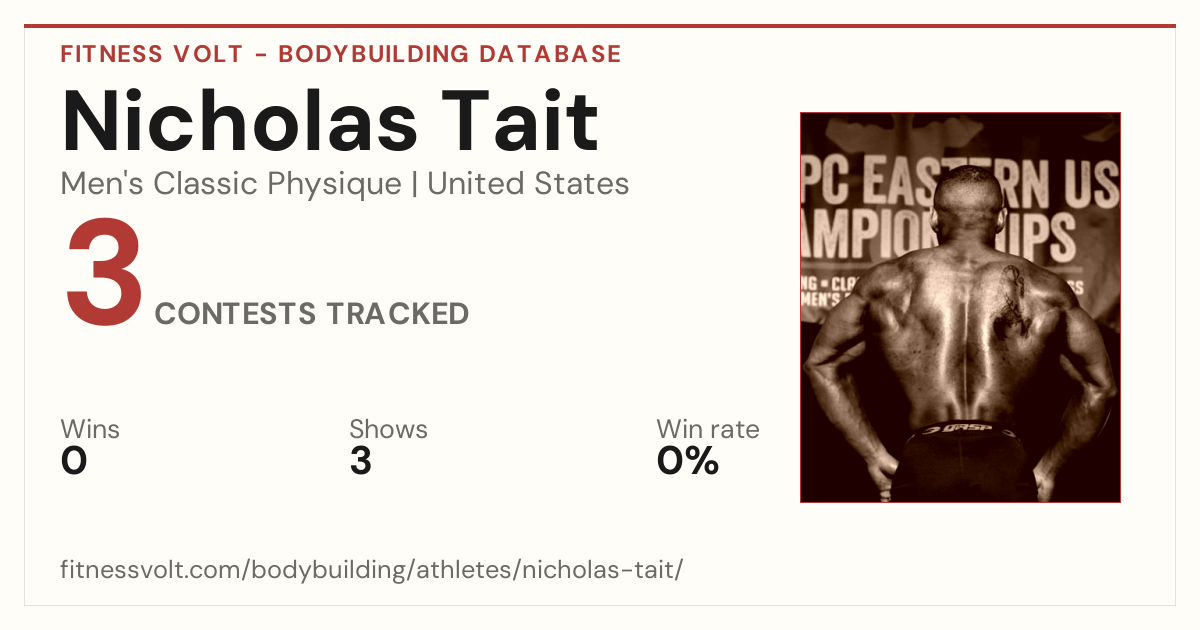This screenshot has width=1200, height=630.
Task: Click the Nicholas Tait athlete photo
Action: pos(960,307)
